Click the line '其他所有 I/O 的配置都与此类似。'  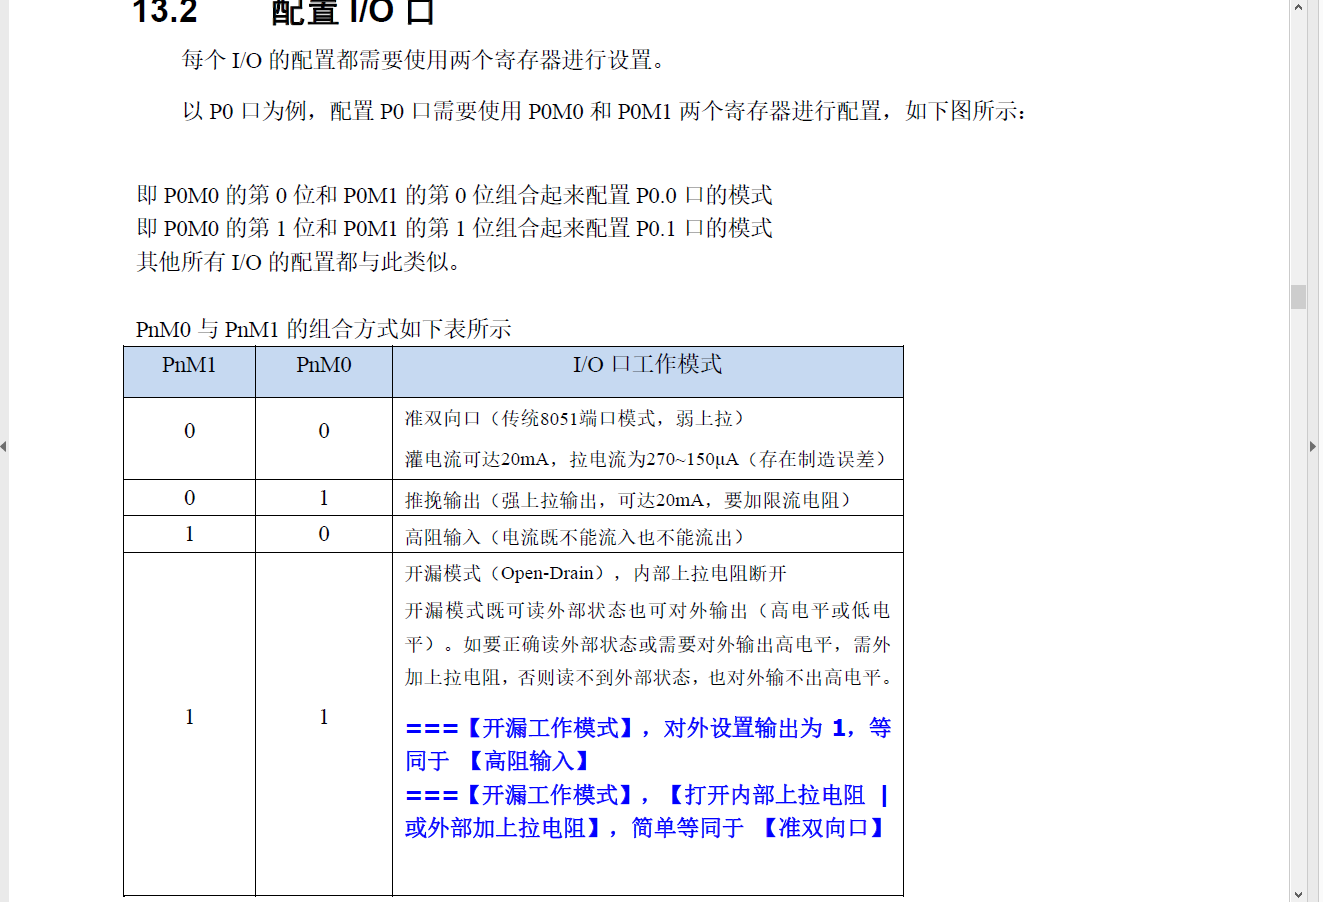coord(300,262)
